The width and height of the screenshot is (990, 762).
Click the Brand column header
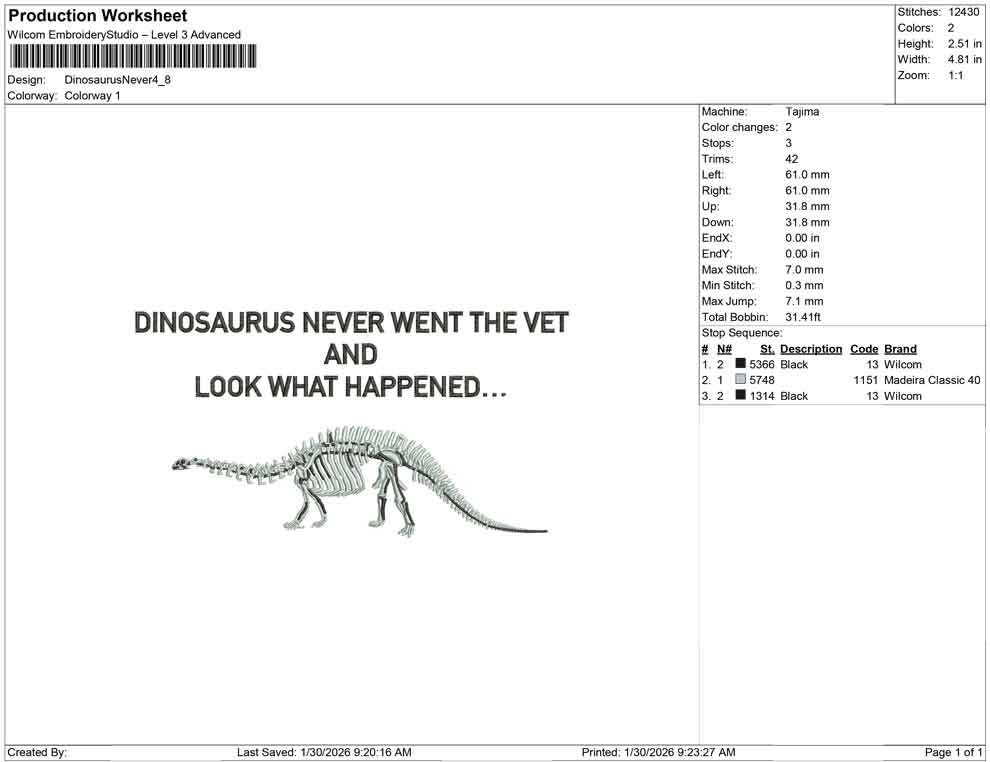(900, 348)
